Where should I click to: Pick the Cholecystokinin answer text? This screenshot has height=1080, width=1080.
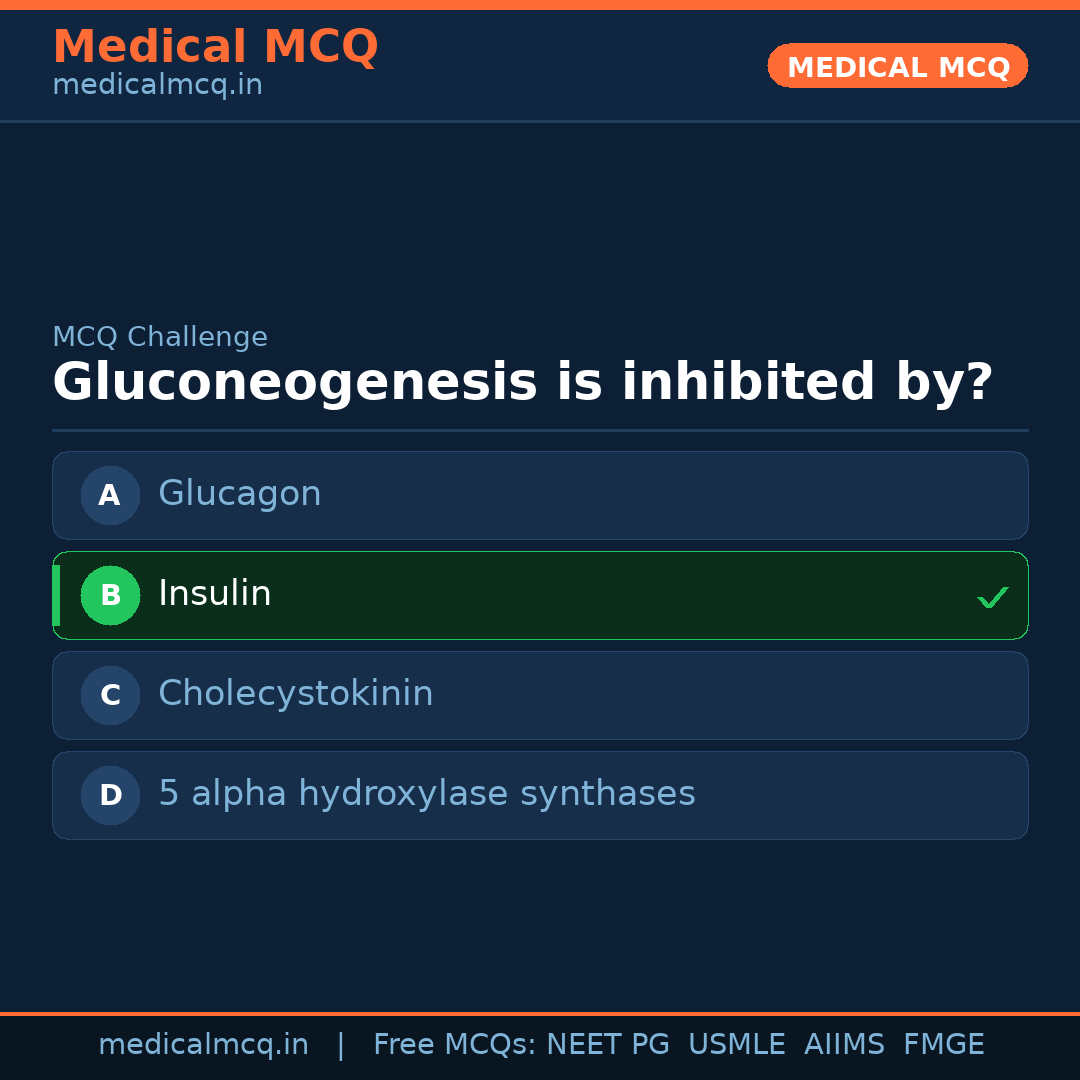click(296, 694)
